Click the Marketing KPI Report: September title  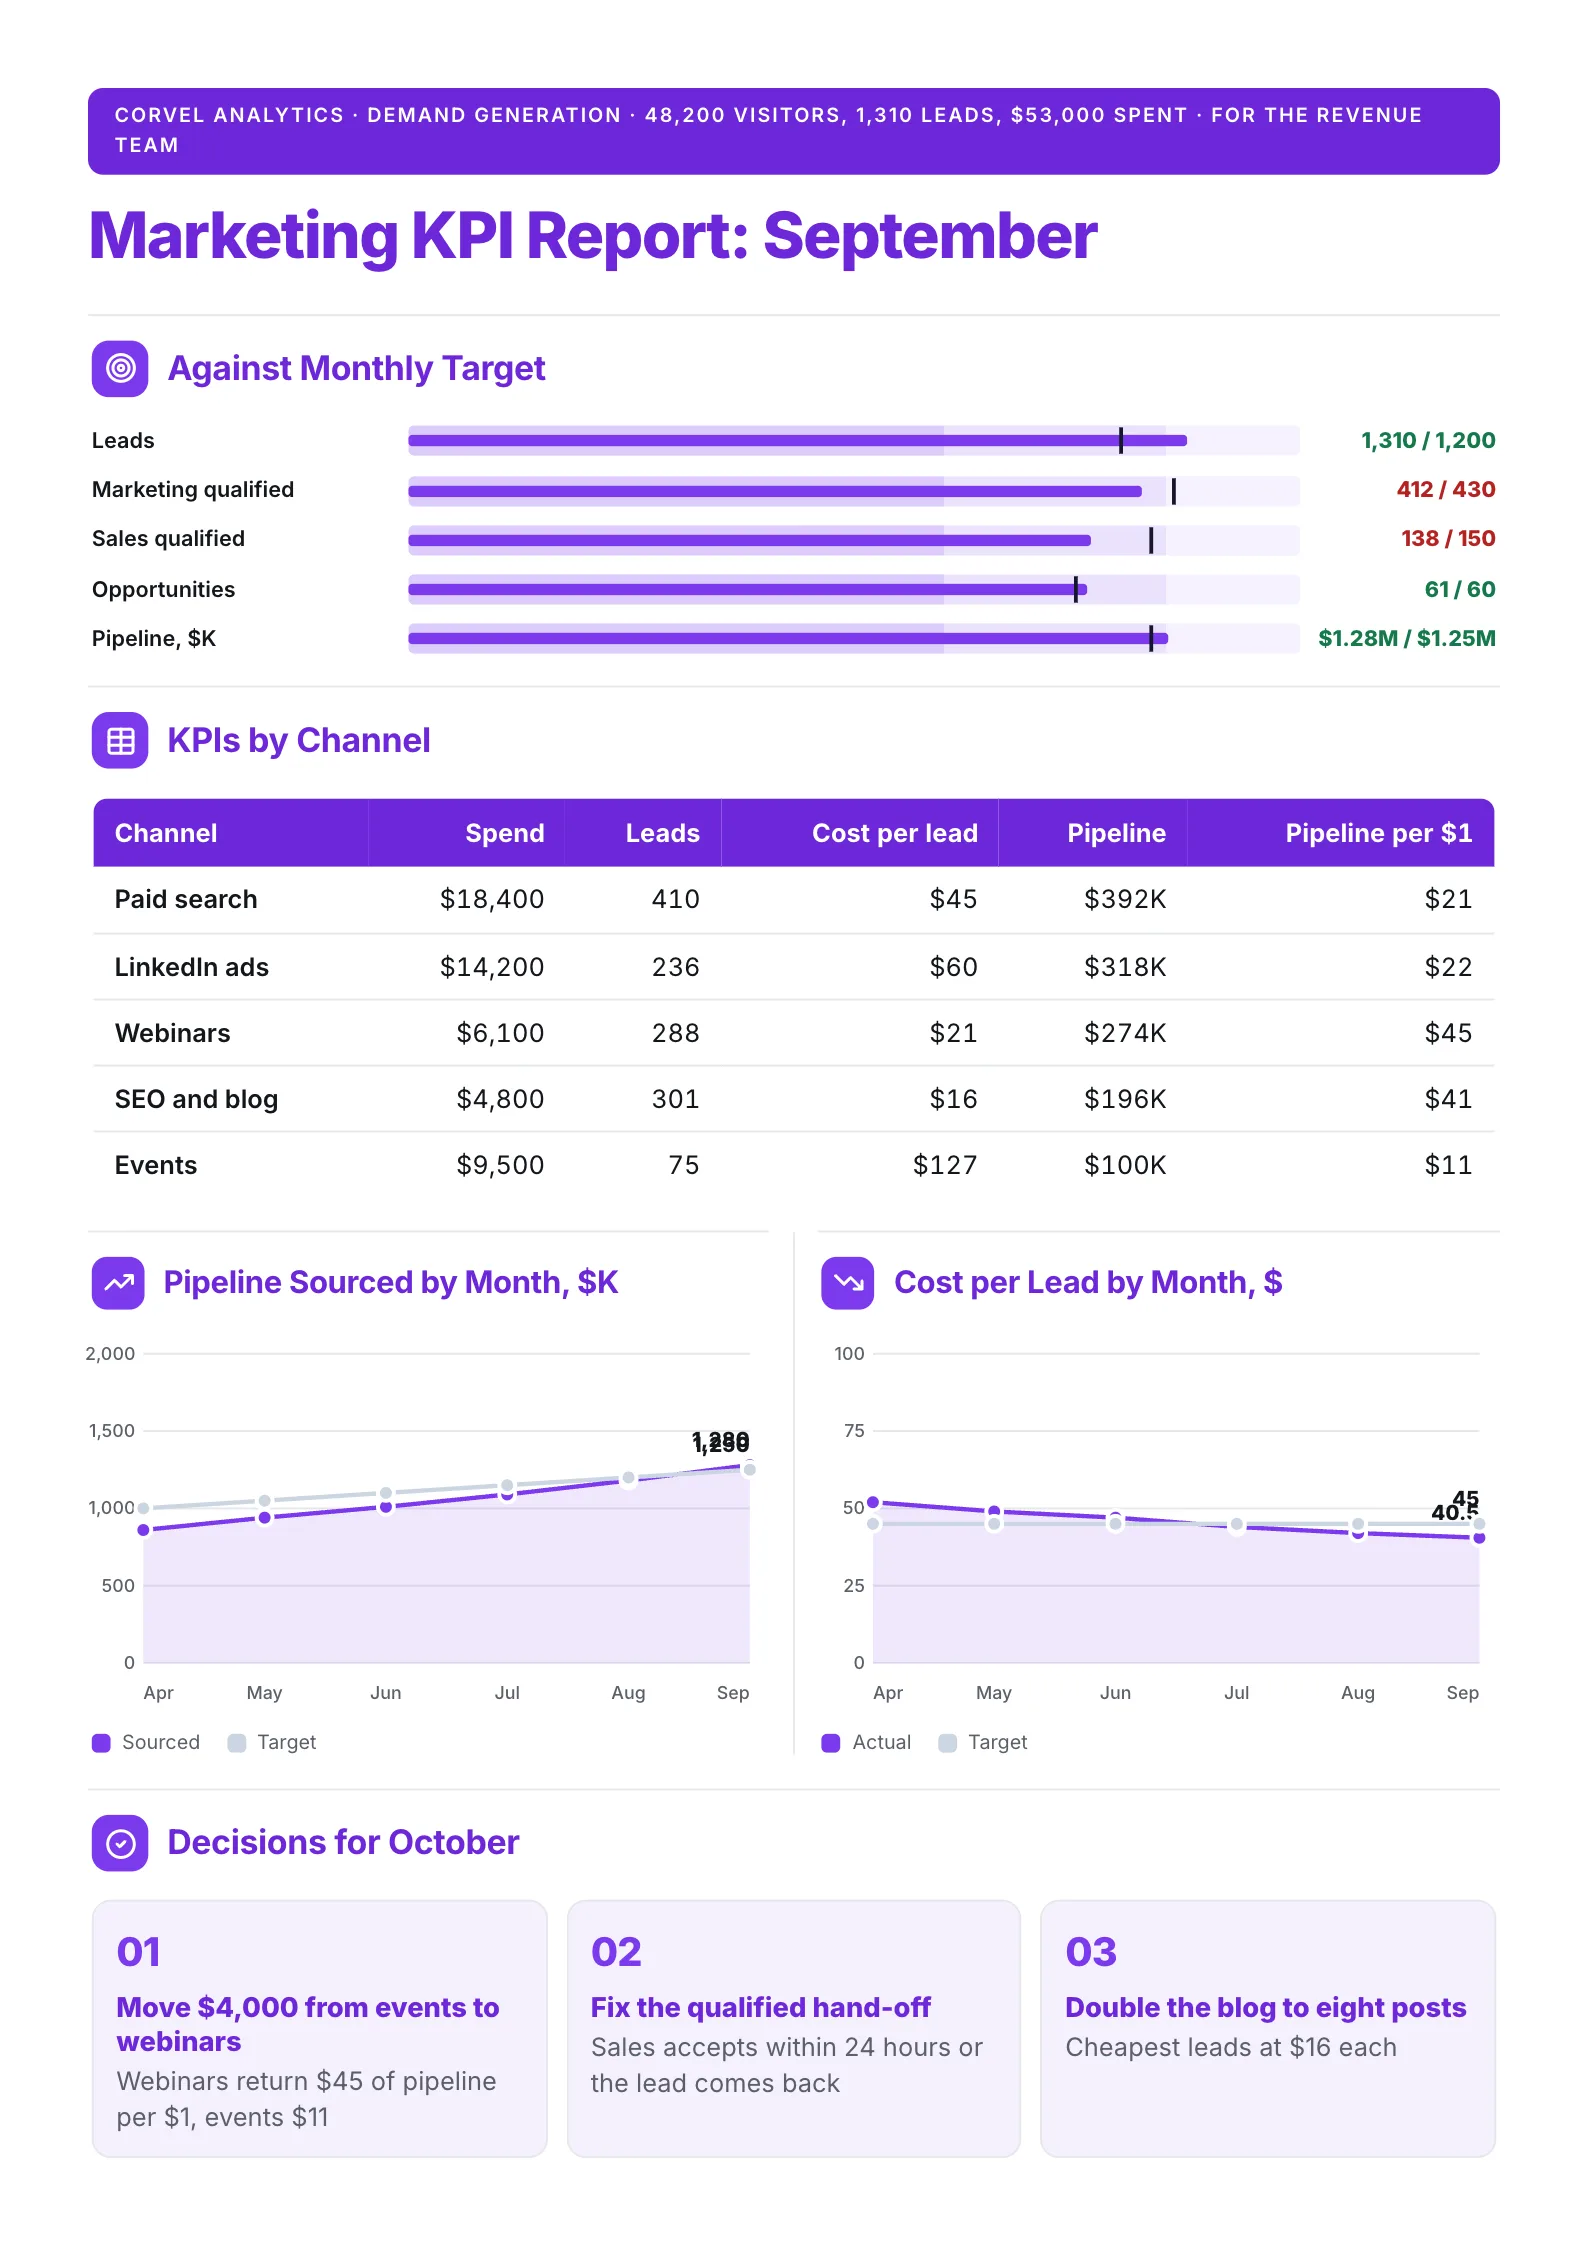pyautogui.click(x=593, y=237)
